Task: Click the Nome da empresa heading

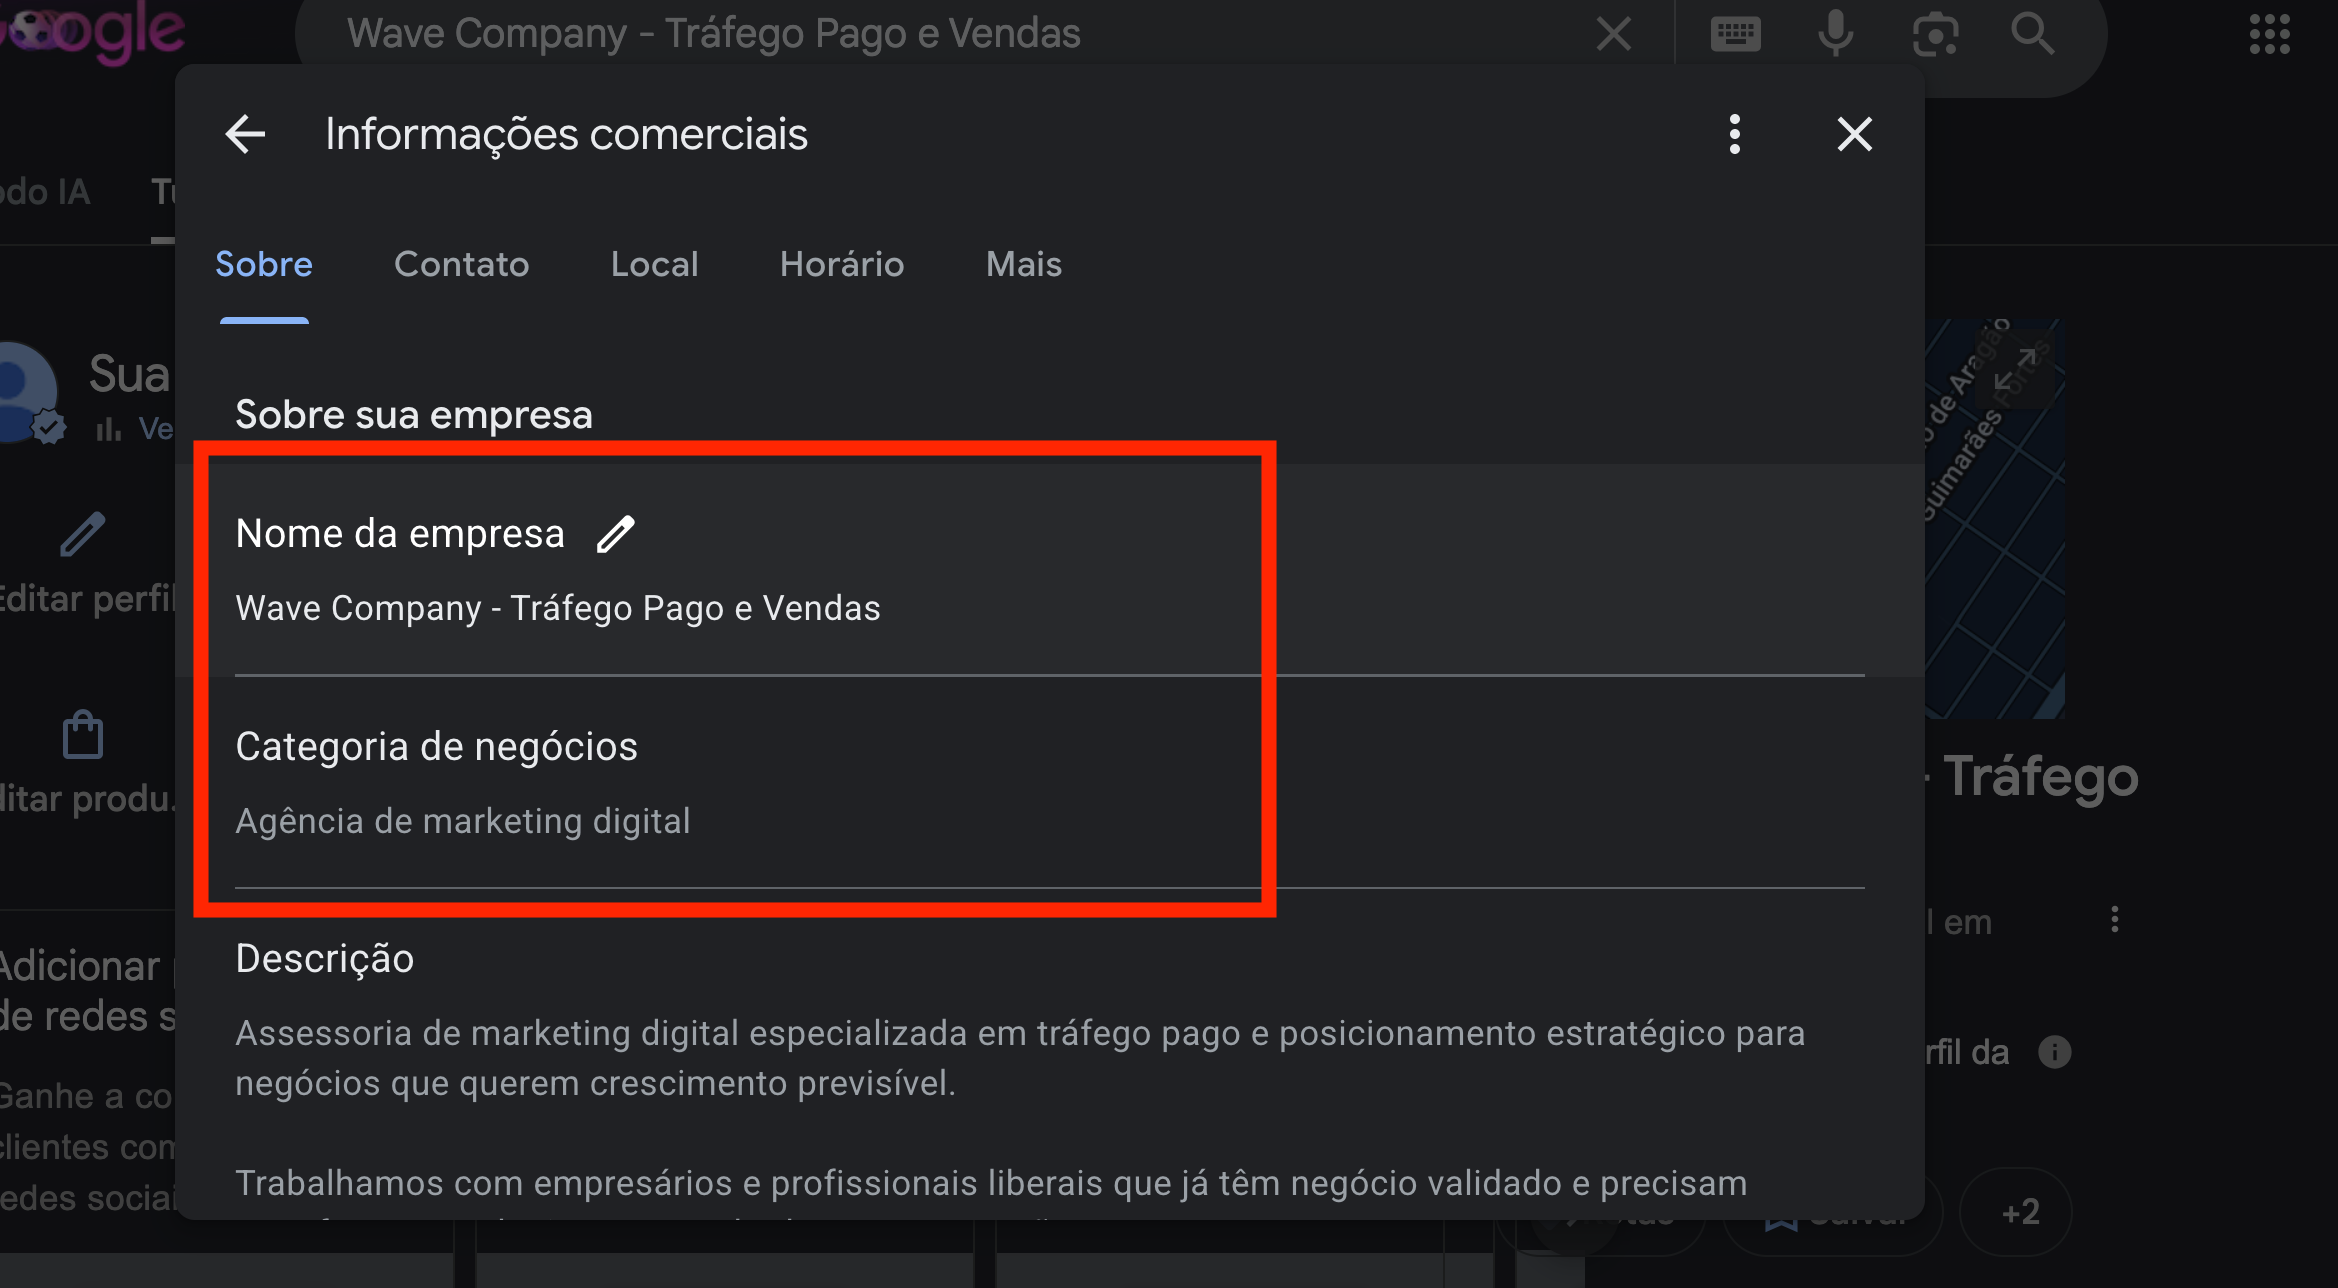Action: pyautogui.click(x=400, y=534)
